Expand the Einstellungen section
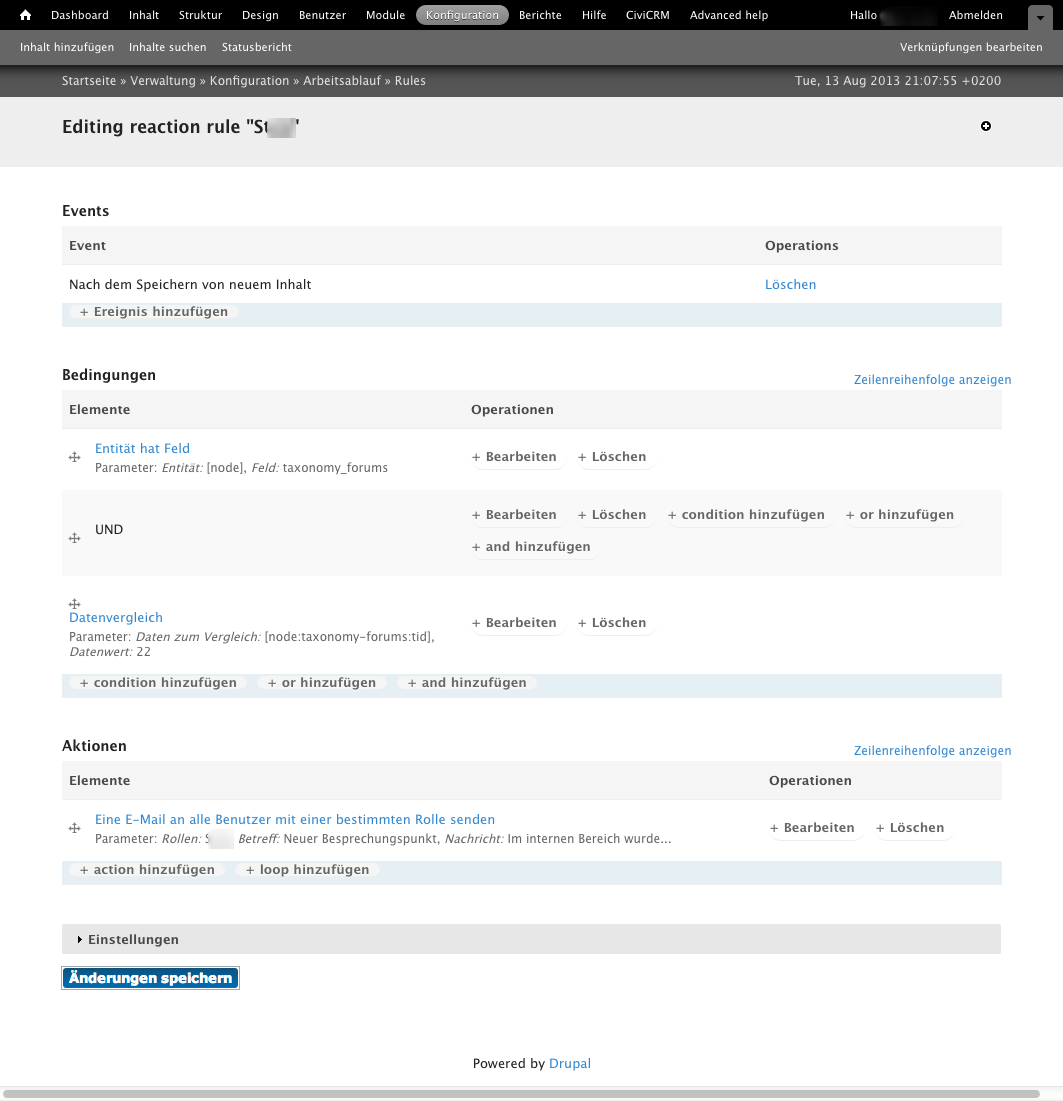The width and height of the screenshot is (1063, 1101). pyautogui.click(x=133, y=939)
